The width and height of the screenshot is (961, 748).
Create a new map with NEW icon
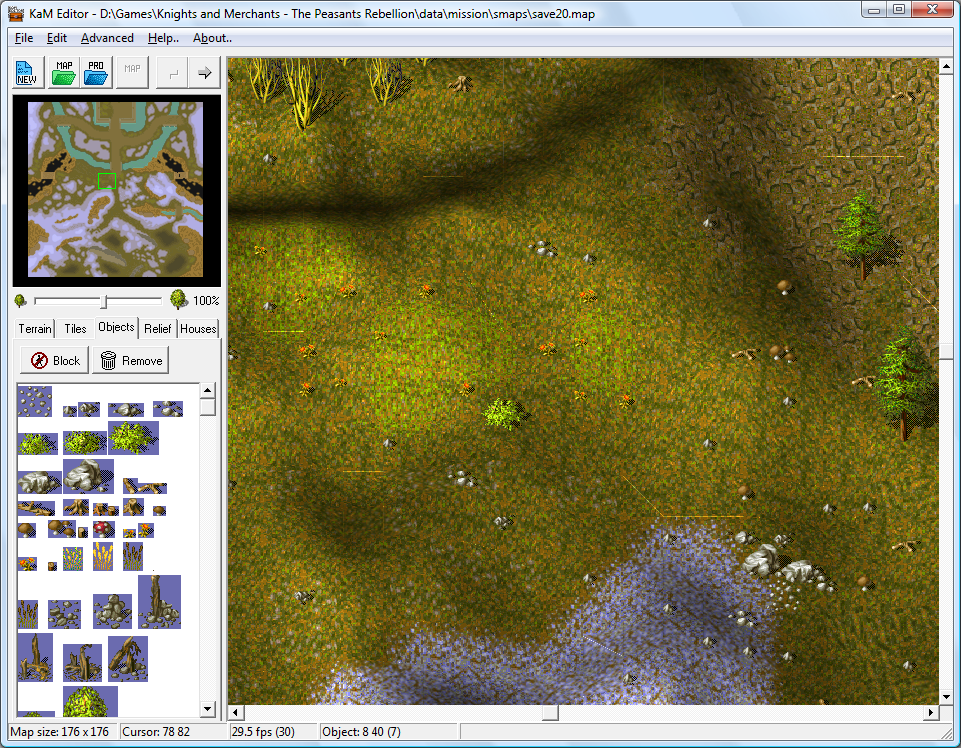(x=28, y=72)
